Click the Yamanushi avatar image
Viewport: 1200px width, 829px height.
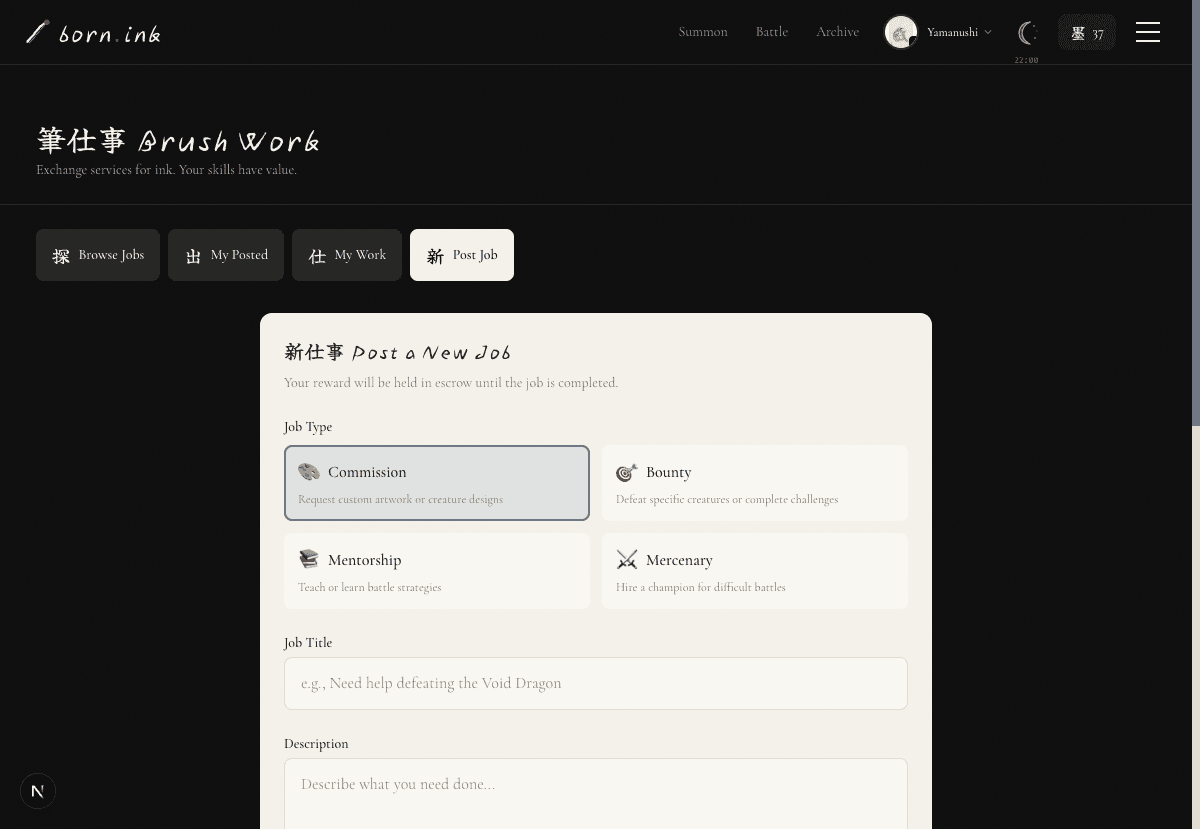click(x=900, y=32)
